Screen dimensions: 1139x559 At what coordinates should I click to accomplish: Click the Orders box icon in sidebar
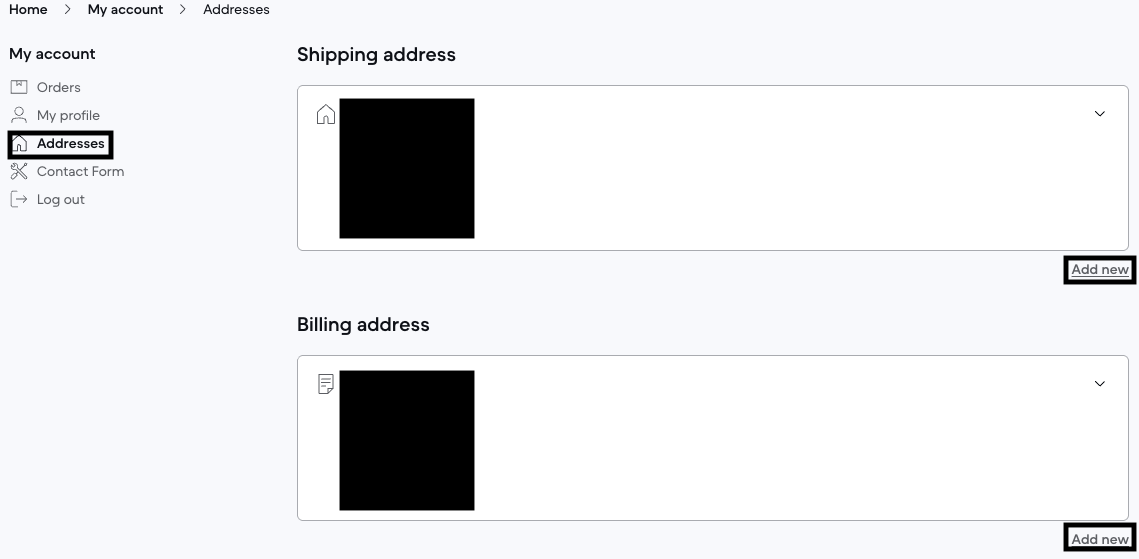tap(19, 87)
